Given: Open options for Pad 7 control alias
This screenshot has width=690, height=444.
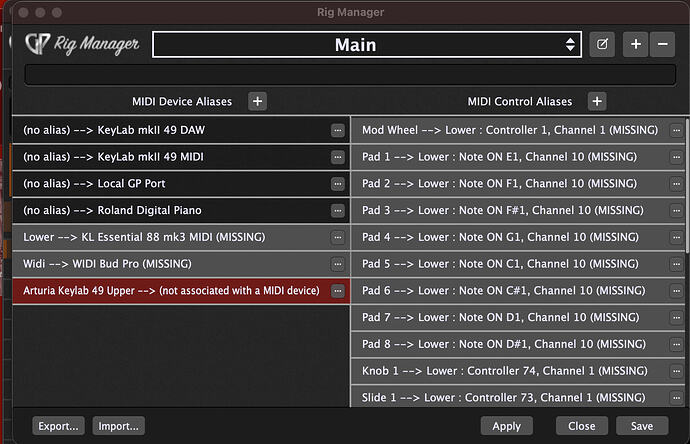Looking at the screenshot, I should pyautogui.click(x=676, y=318).
